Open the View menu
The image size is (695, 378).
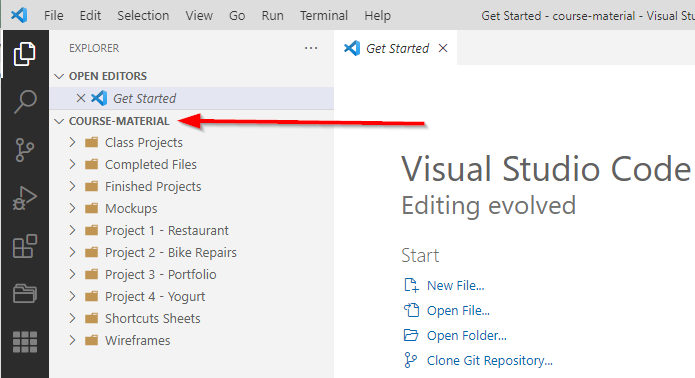coord(199,16)
